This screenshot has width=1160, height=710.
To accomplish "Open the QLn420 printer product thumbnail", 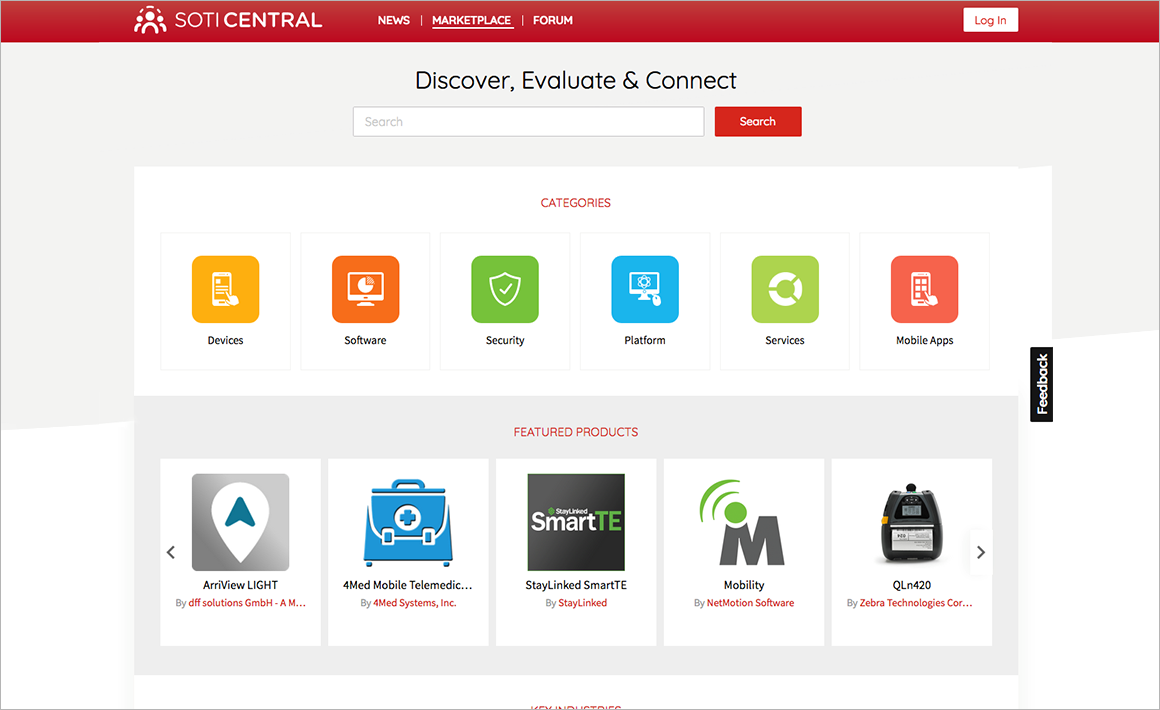I will tap(912, 524).
